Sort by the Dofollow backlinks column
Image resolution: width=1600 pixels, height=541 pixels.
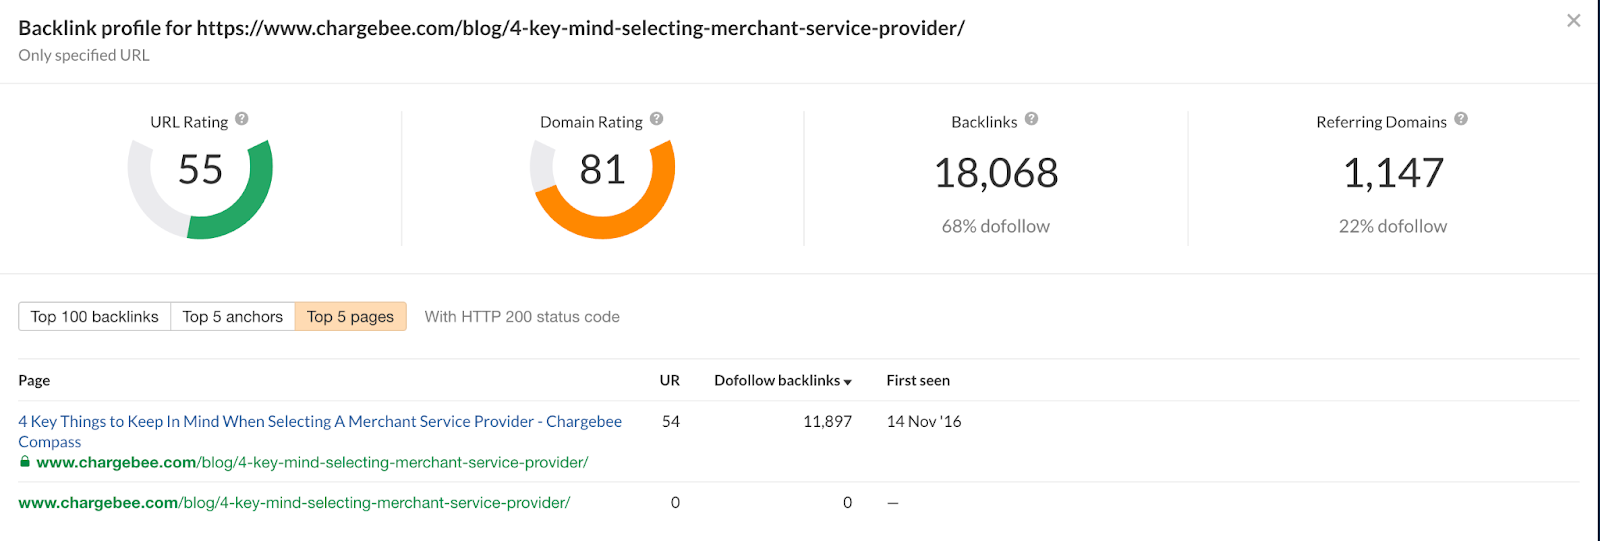783,380
